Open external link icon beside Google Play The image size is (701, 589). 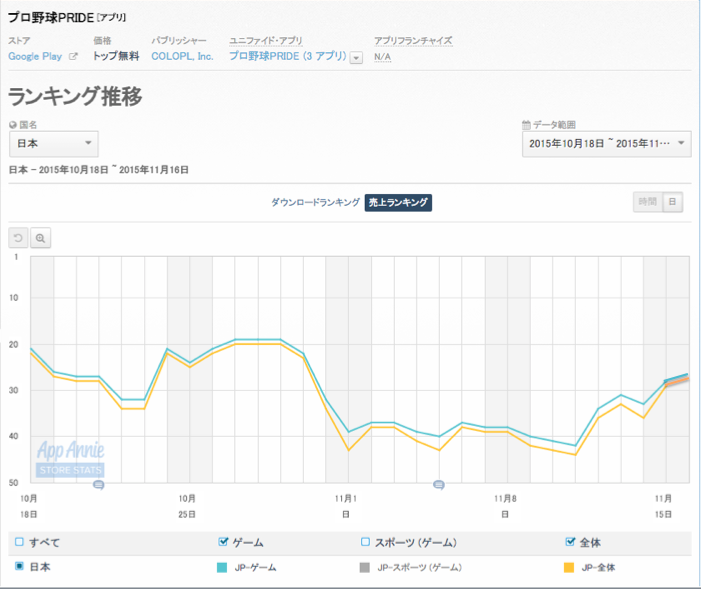73,57
